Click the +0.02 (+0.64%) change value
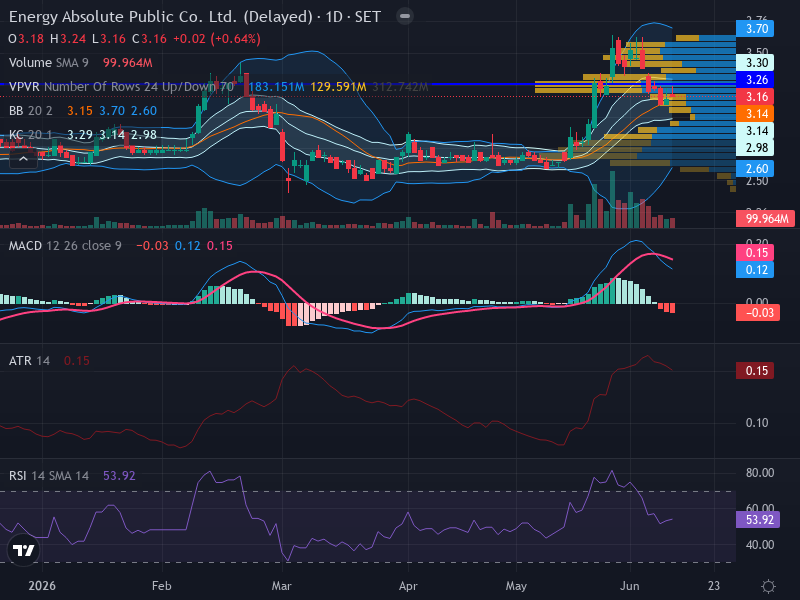This screenshot has height=600, width=800. click(217, 39)
